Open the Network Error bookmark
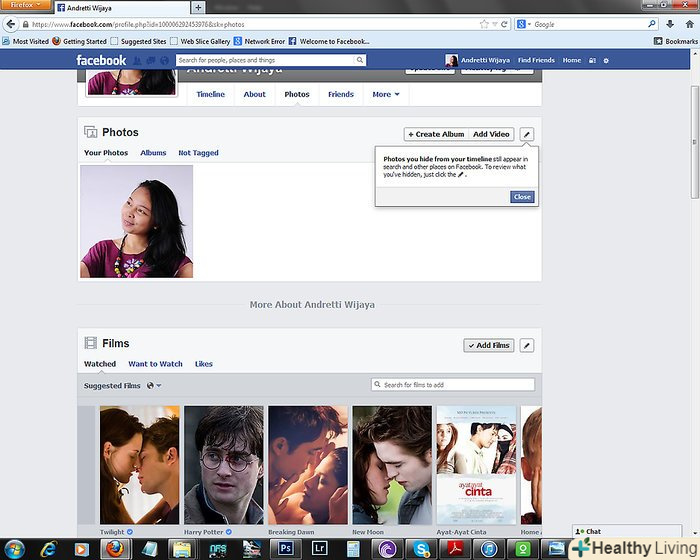The height and width of the screenshot is (560, 700). pyautogui.click(x=259, y=41)
